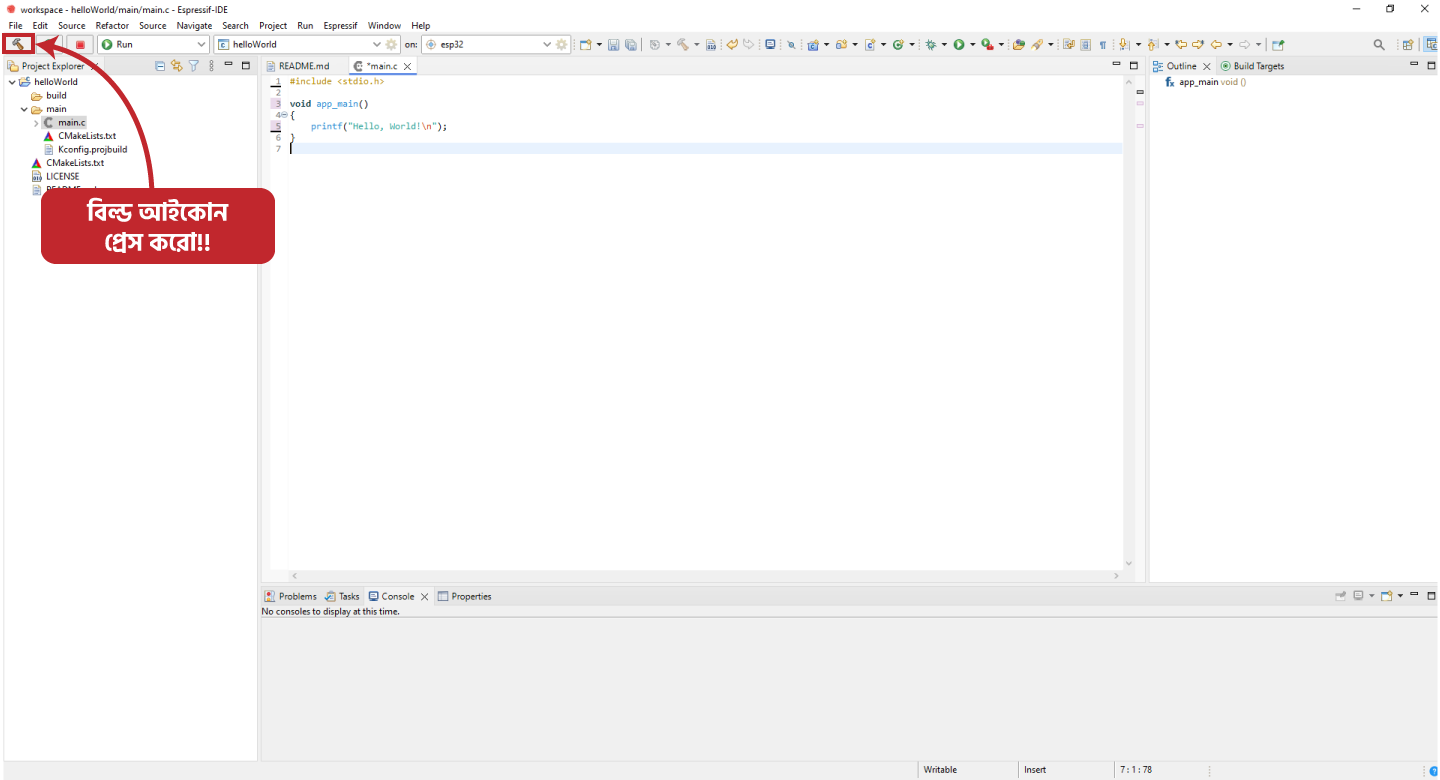The height and width of the screenshot is (780, 1440).
Task: Close the Console tab
Action: coord(424,596)
